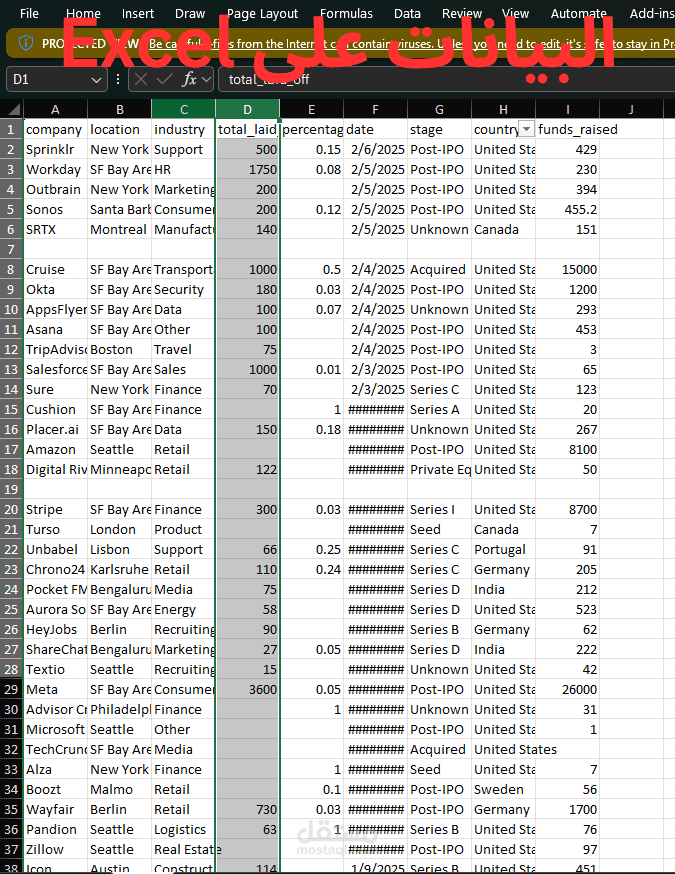
Task: Click the 'Stripe' company cell
Action: click(x=55, y=509)
